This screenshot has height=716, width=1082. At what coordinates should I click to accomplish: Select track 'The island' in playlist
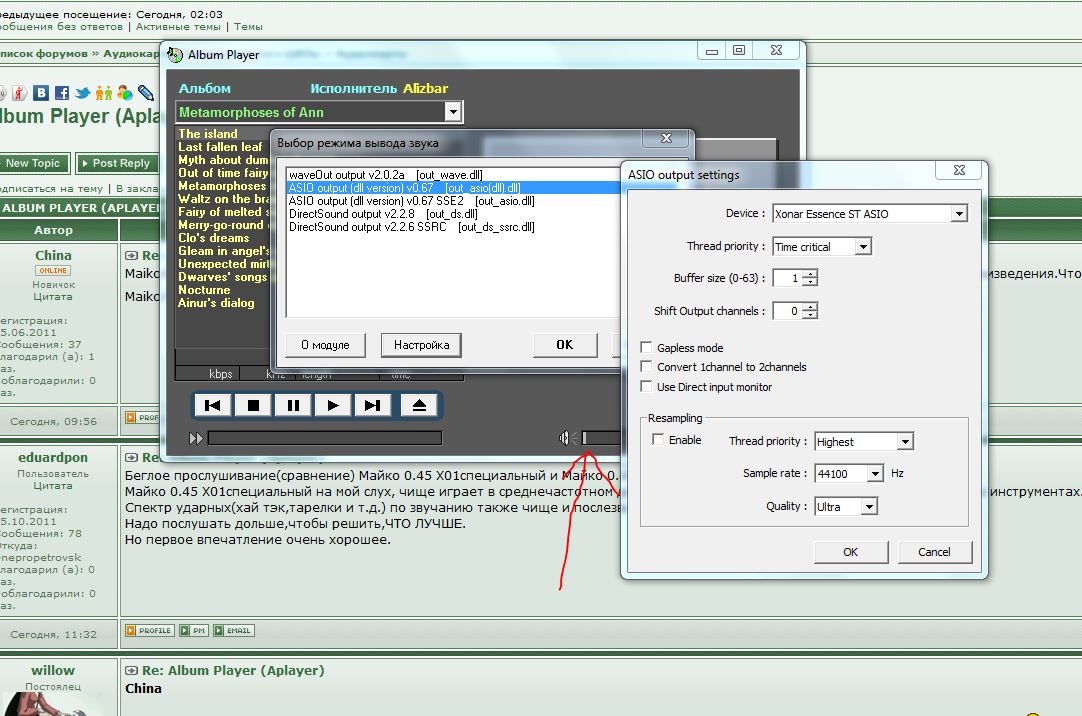click(208, 134)
